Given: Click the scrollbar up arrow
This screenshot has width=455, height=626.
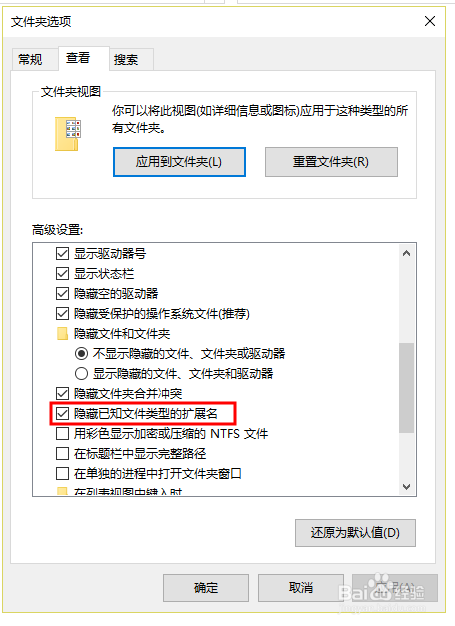Looking at the screenshot, I should click(407, 253).
